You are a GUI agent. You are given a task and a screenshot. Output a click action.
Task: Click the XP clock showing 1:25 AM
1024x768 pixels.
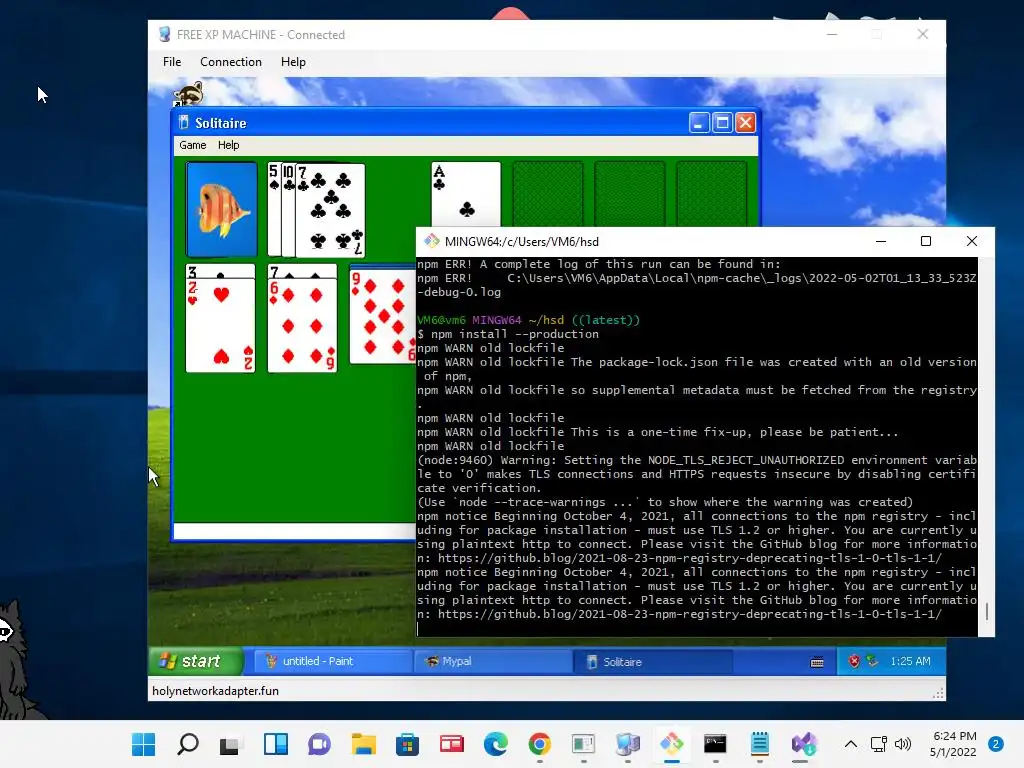click(910, 661)
